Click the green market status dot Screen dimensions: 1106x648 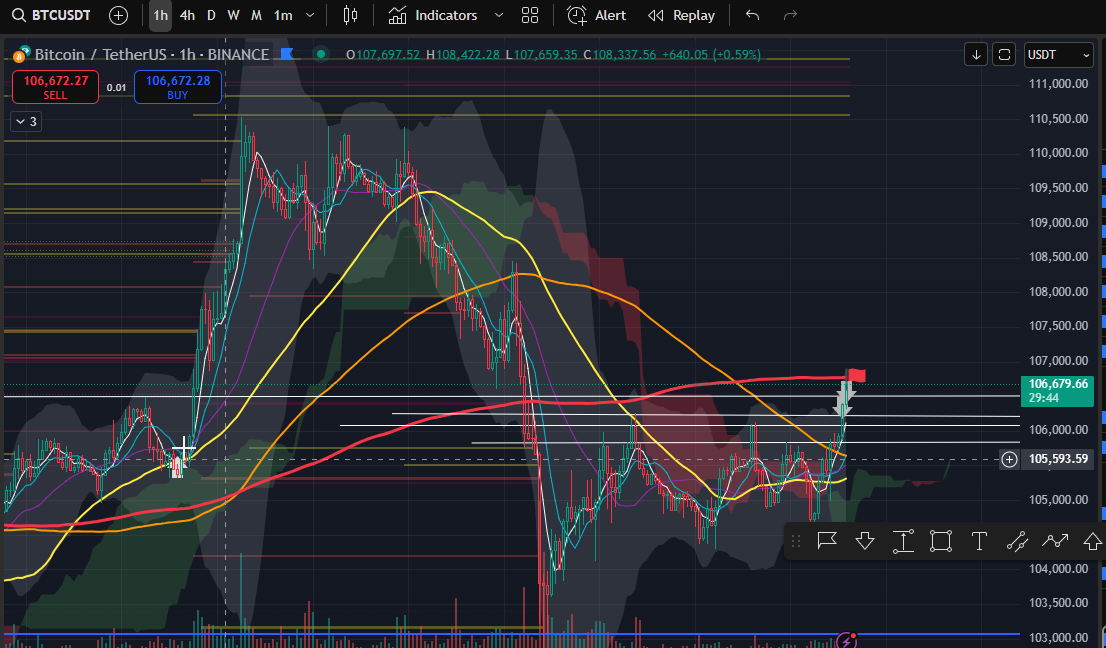(x=321, y=54)
